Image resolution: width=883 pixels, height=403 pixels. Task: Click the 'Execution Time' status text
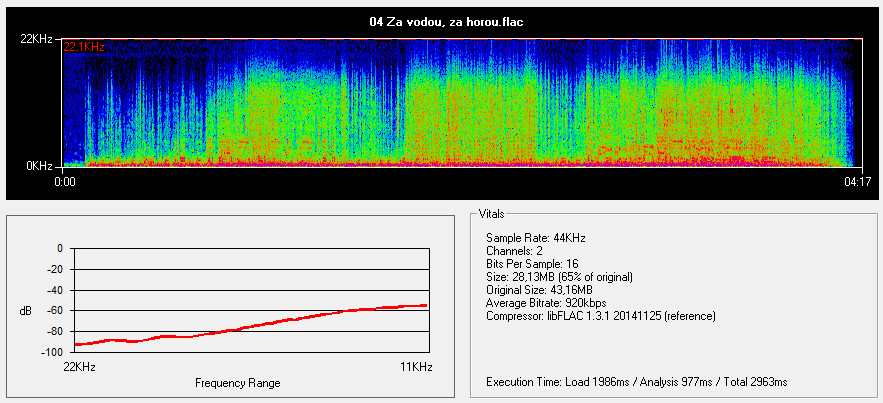point(636,382)
